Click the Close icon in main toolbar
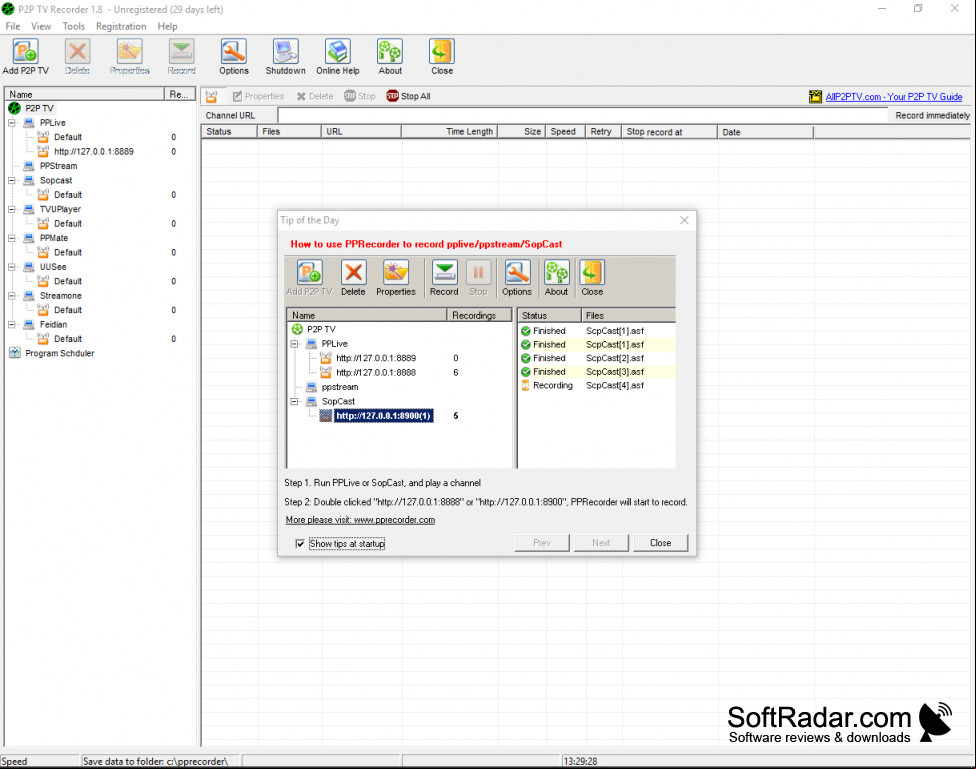Image resolution: width=976 pixels, height=769 pixels. (442, 57)
